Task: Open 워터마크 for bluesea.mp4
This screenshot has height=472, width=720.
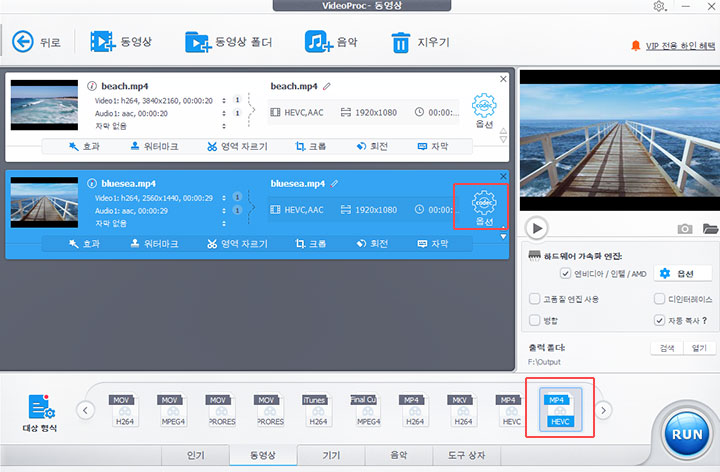Action: (x=154, y=244)
